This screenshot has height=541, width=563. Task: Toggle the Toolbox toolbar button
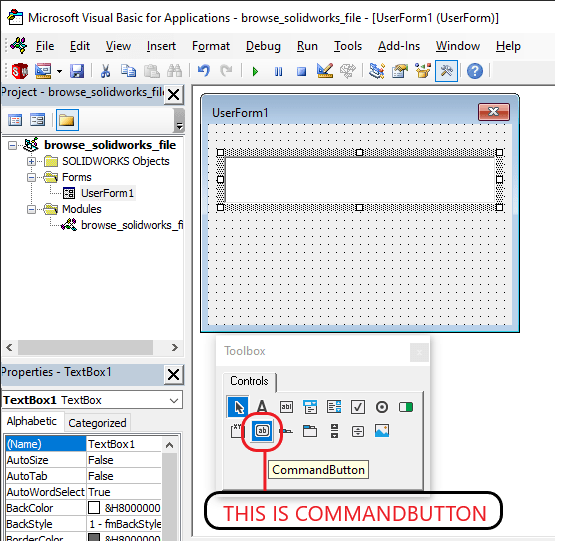click(x=446, y=71)
